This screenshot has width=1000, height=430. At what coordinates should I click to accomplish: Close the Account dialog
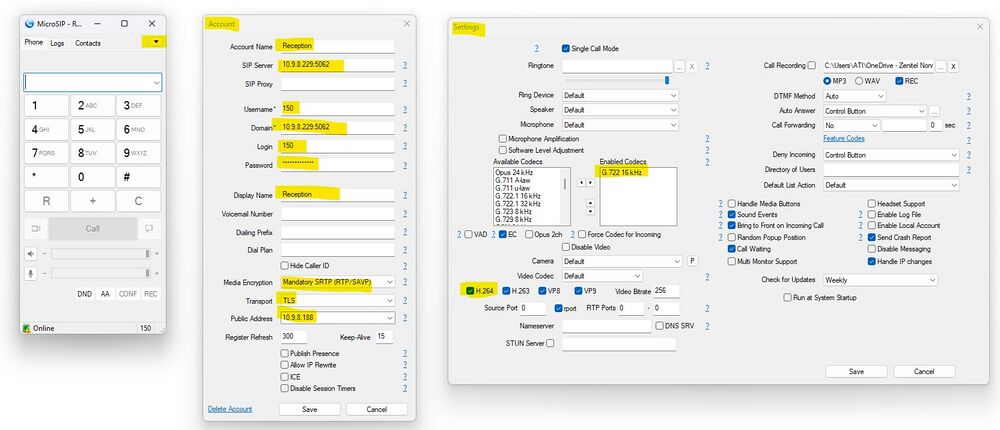[406, 24]
